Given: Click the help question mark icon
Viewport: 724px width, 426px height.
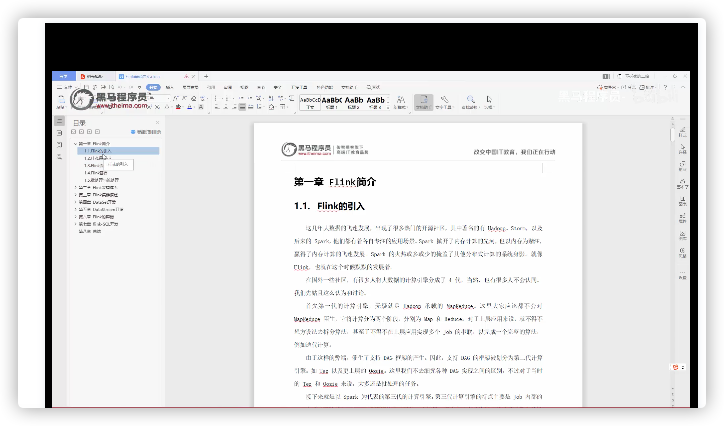Looking at the screenshot, I should tap(665, 87).
